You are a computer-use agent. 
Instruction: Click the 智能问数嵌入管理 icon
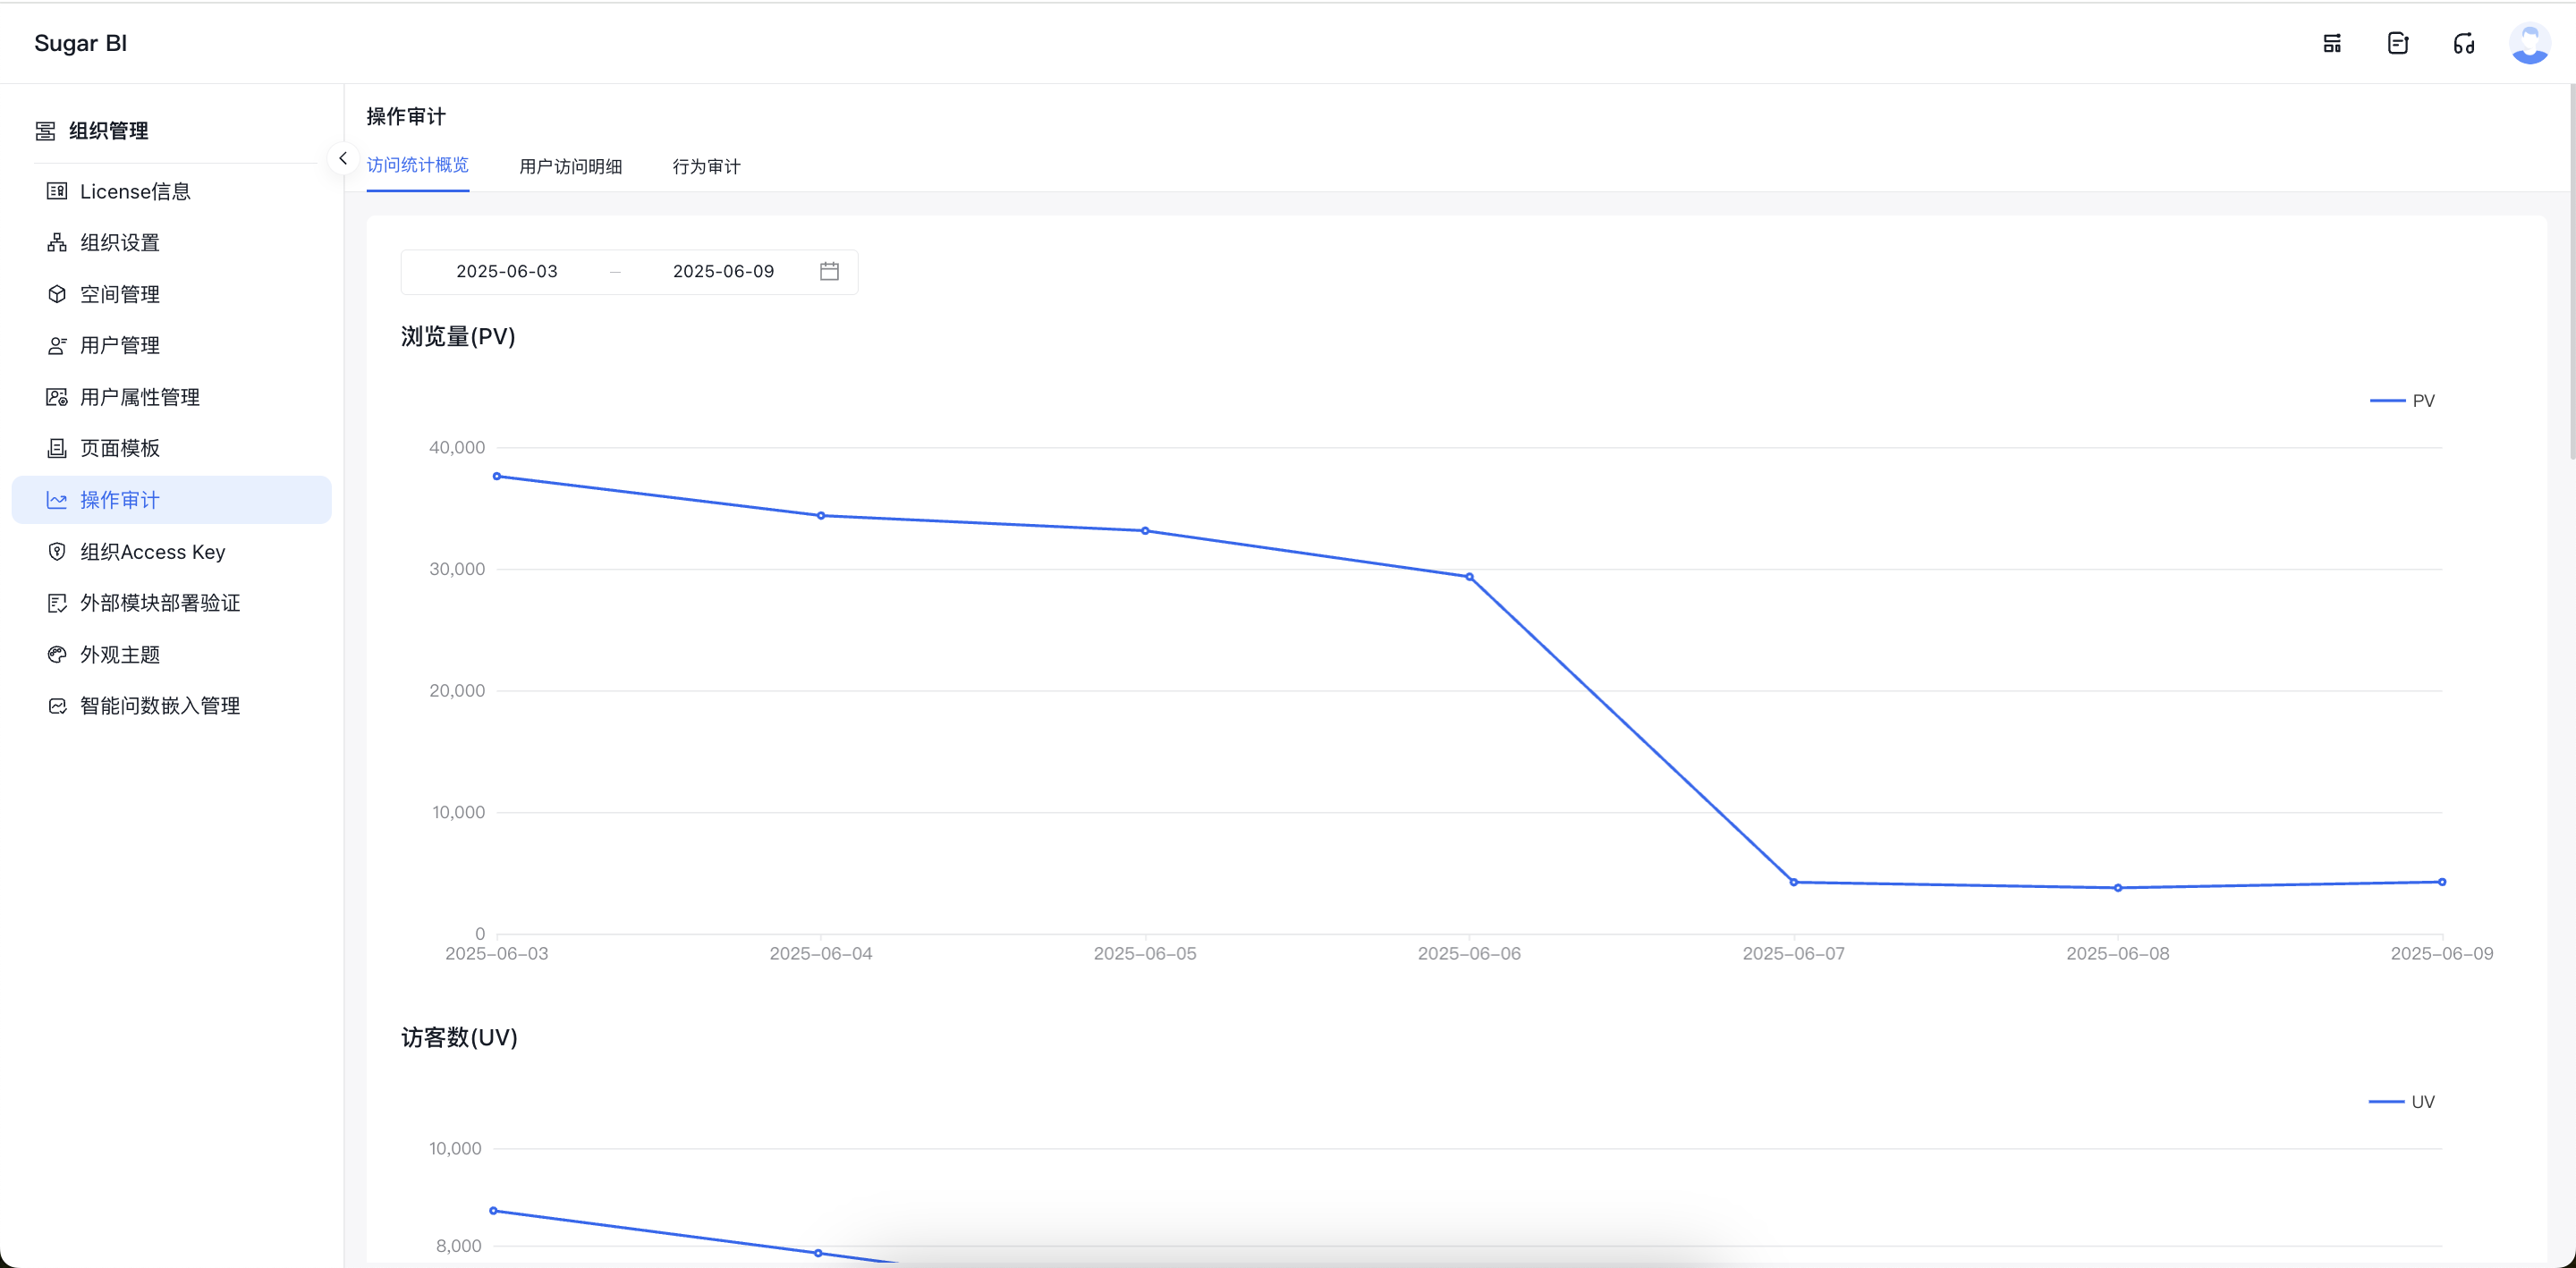(57, 706)
